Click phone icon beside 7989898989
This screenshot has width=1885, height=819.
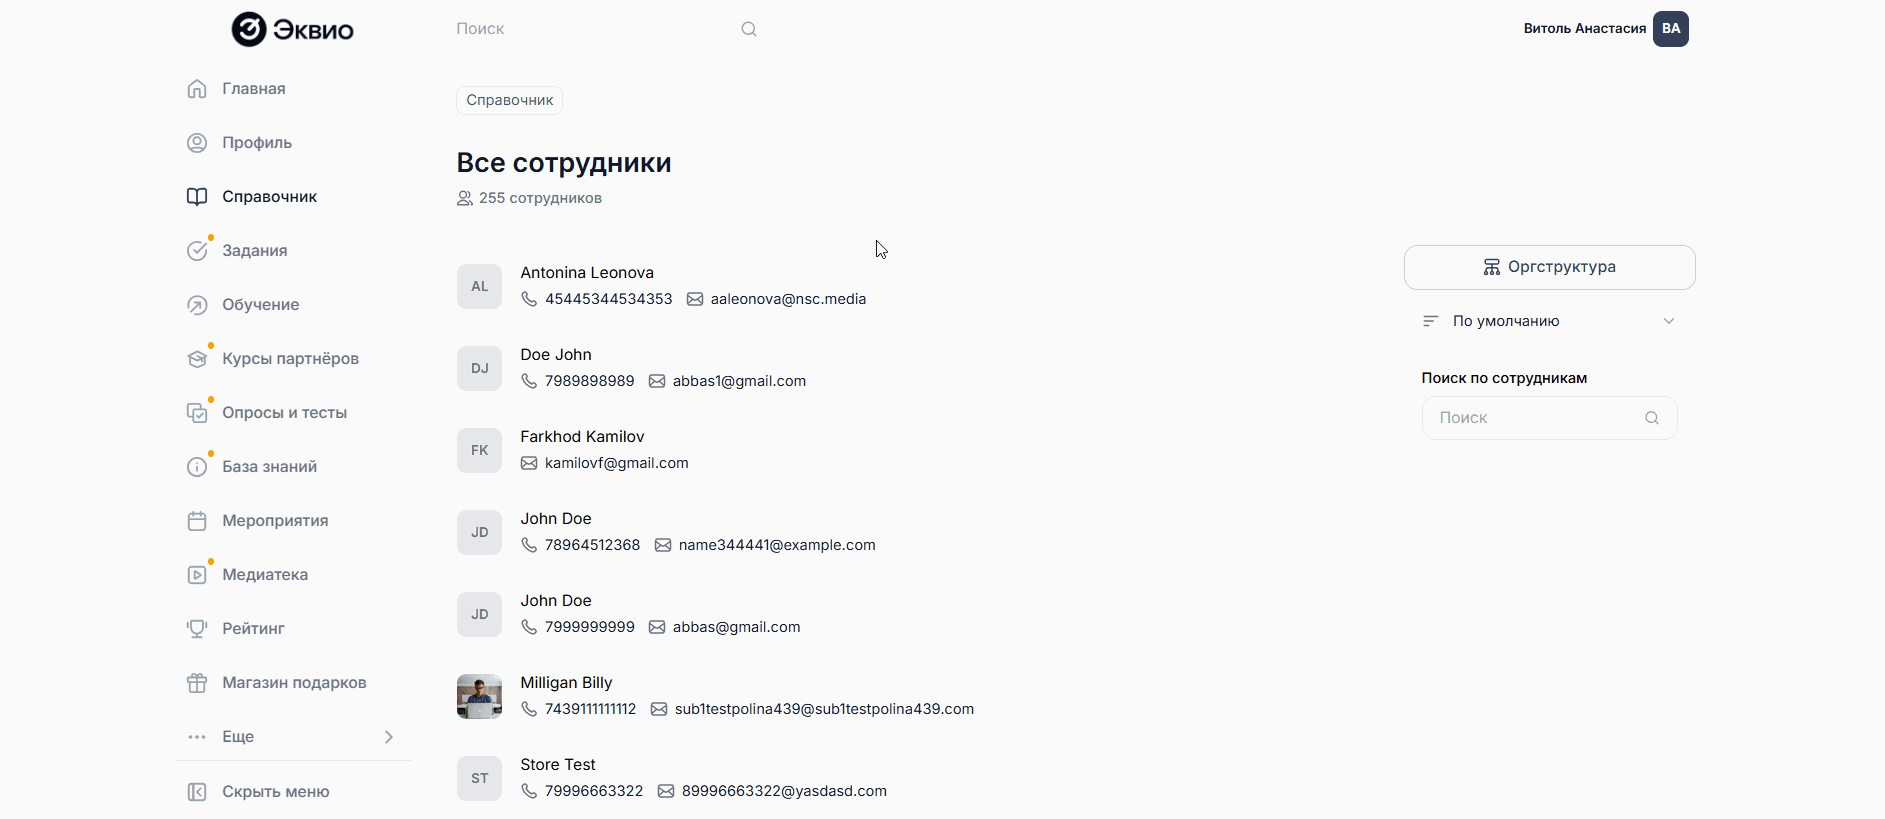[x=529, y=381]
